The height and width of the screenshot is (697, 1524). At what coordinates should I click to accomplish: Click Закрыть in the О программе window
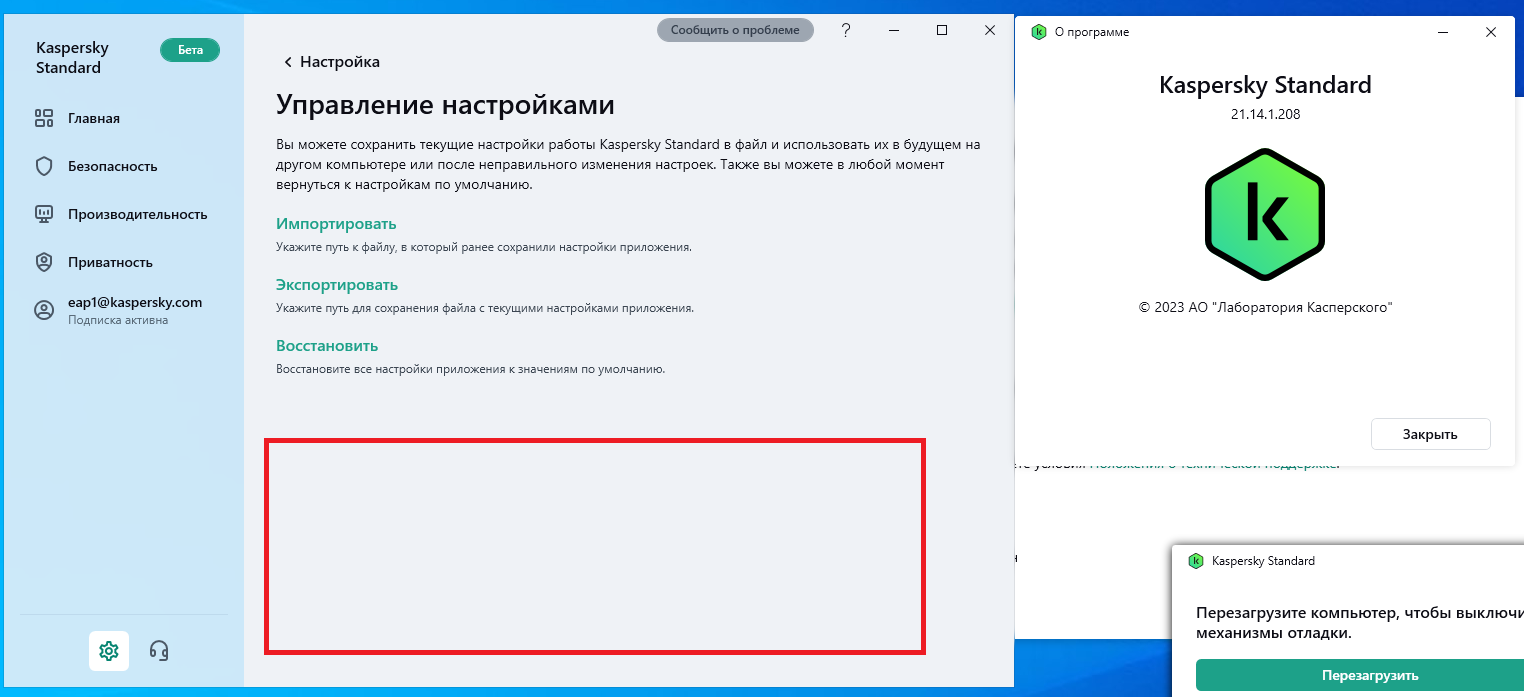(x=1430, y=434)
